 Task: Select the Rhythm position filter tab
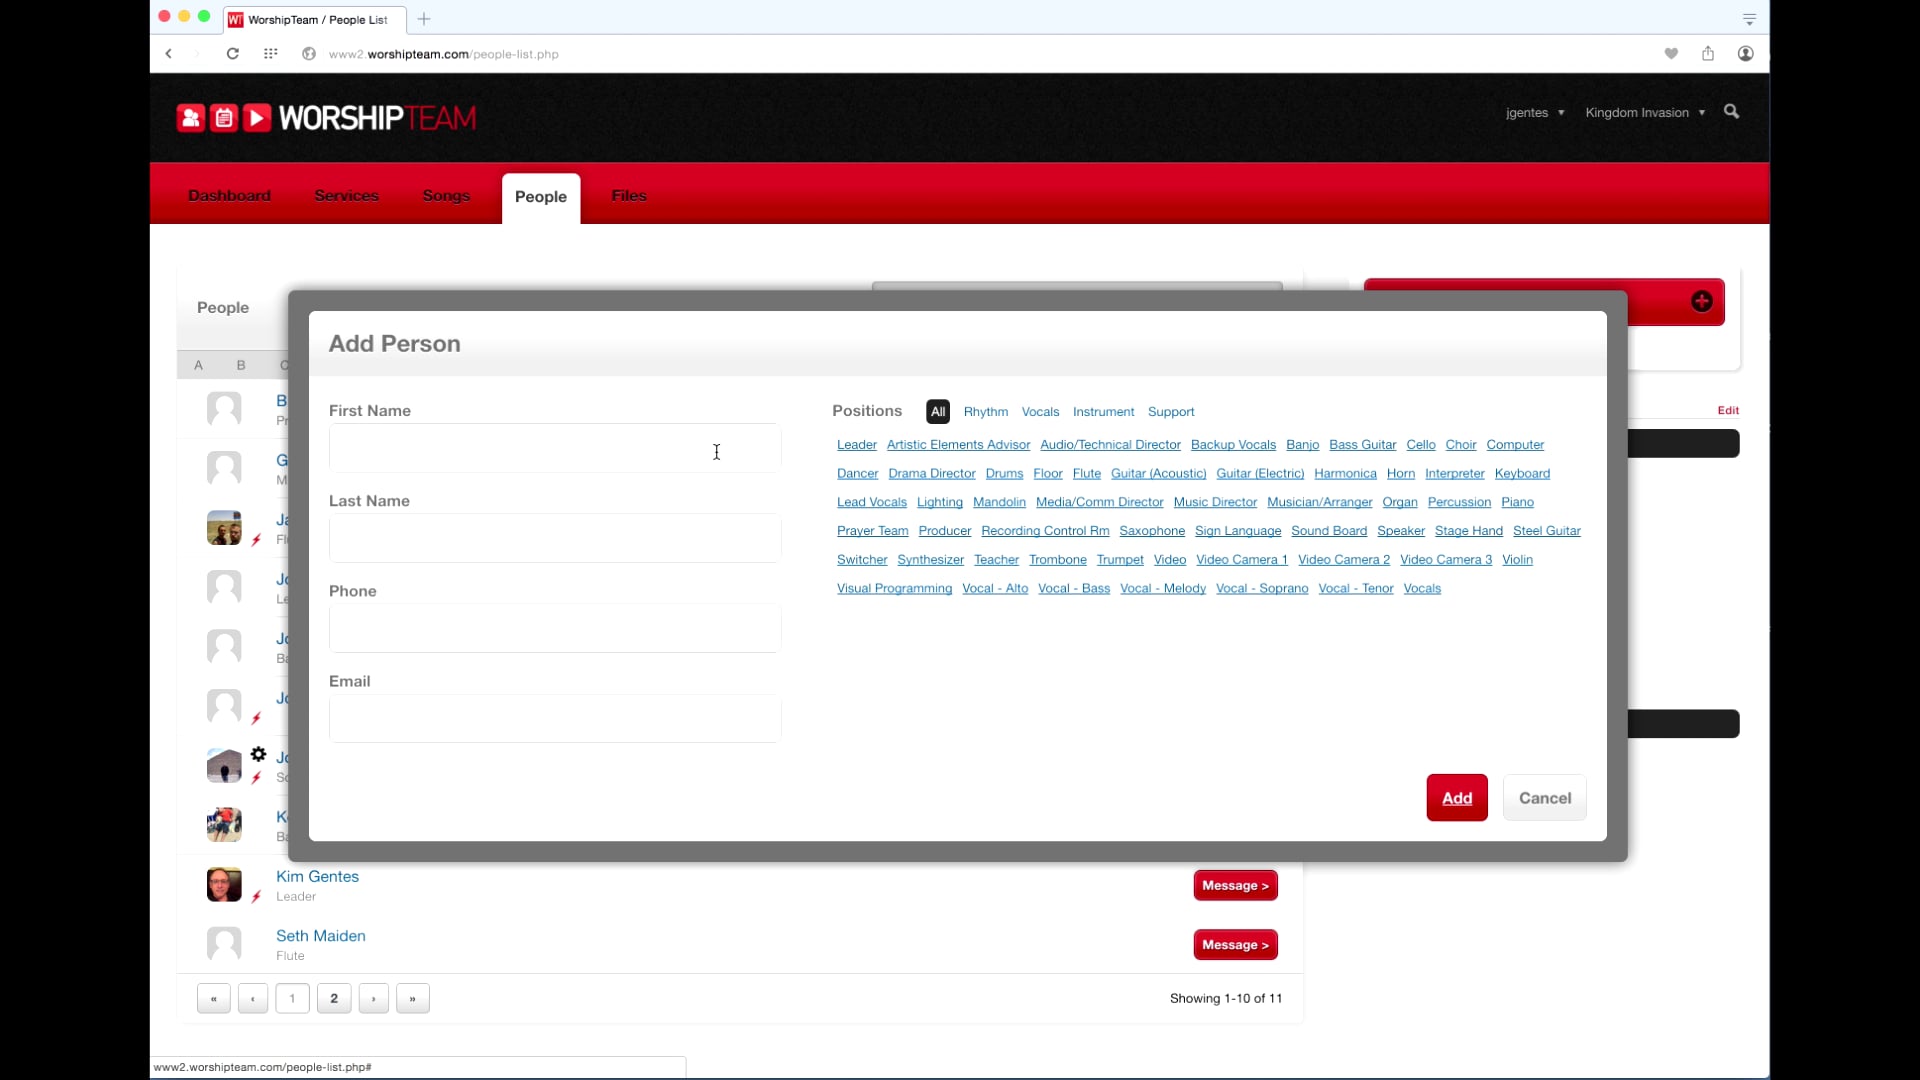pyautogui.click(x=985, y=411)
